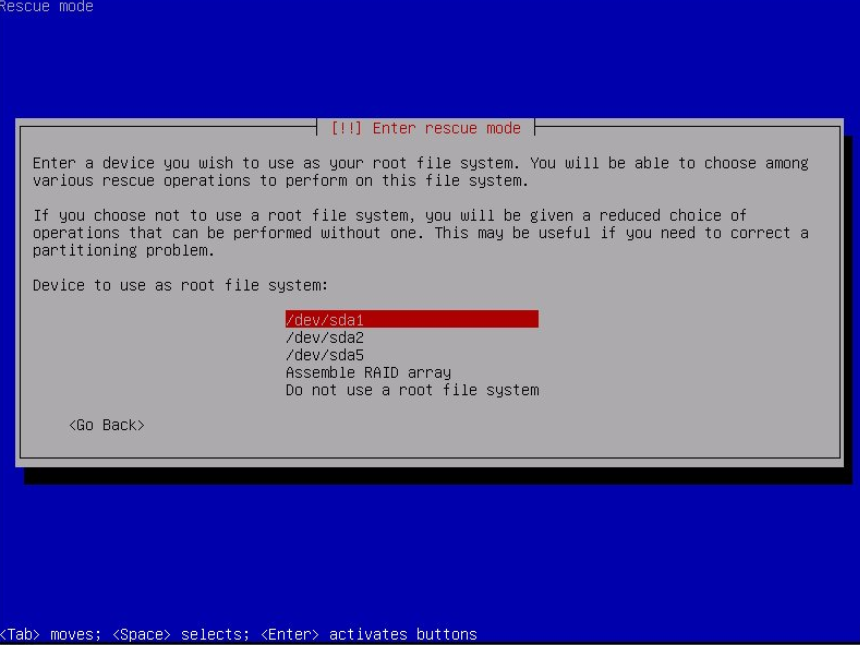Click the Tab moves keyboard hint
The image size is (860, 645).
46,635
